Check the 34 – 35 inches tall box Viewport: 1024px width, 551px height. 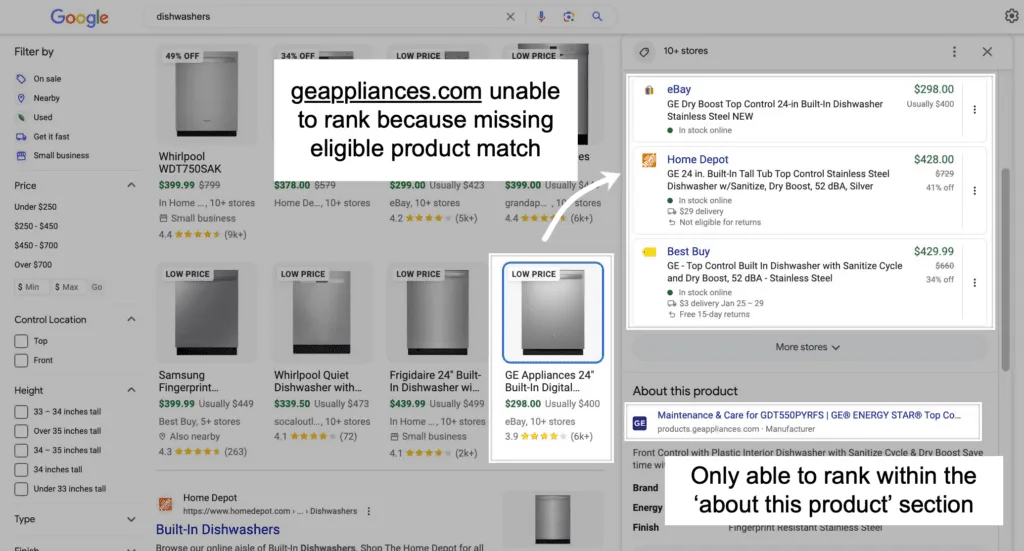click(x=21, y=450)
